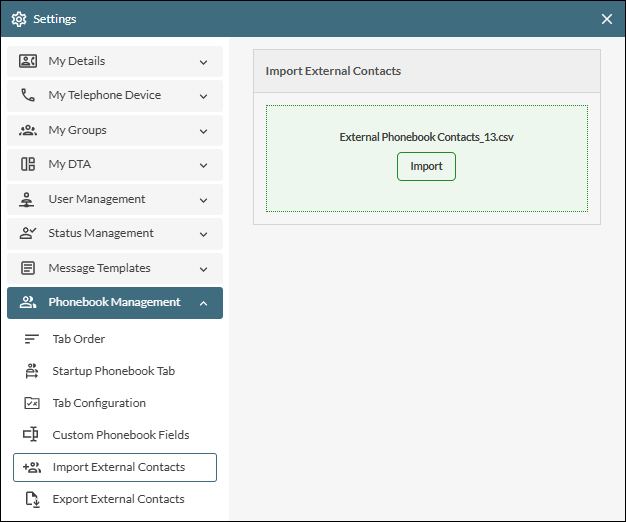Click the Status Management icon
The height and width of the screenshot is (522, 626).
click(x=28, y=234)
